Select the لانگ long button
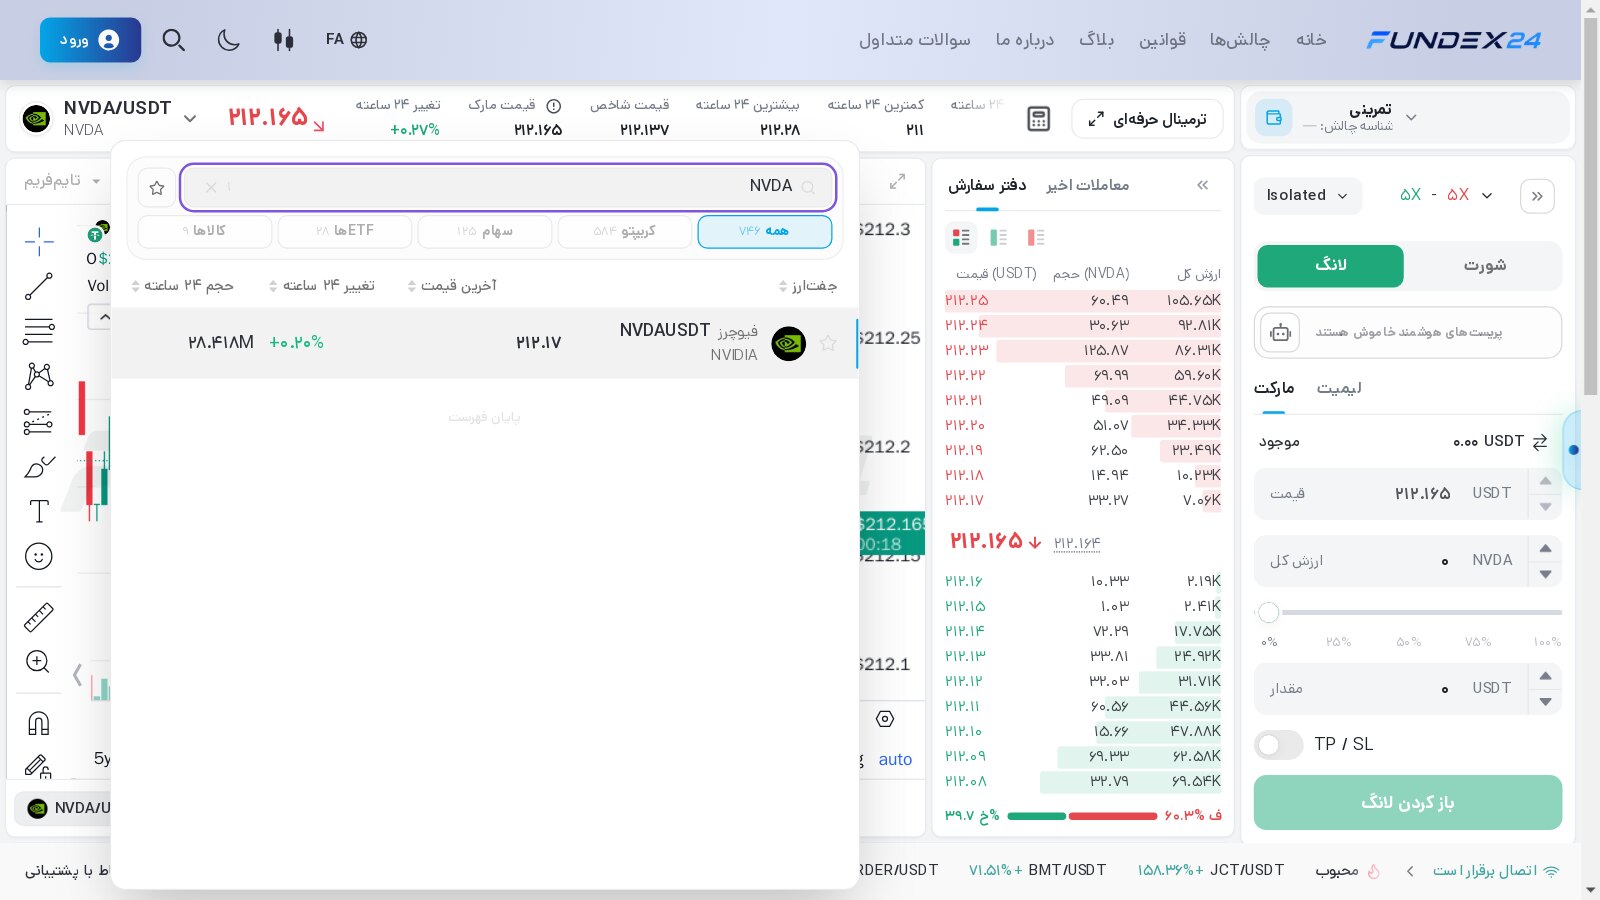Screen dimensions: 1600x900 (x=1330, y=265)
